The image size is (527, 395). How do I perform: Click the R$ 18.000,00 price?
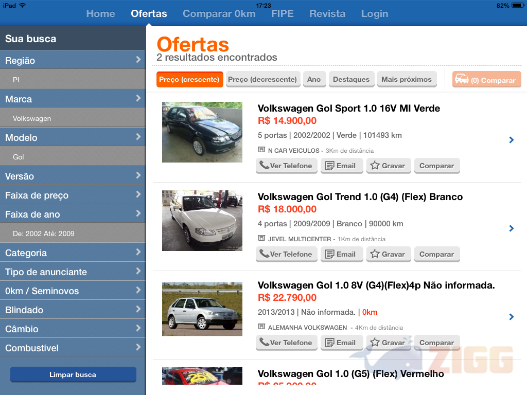(287, 209)
